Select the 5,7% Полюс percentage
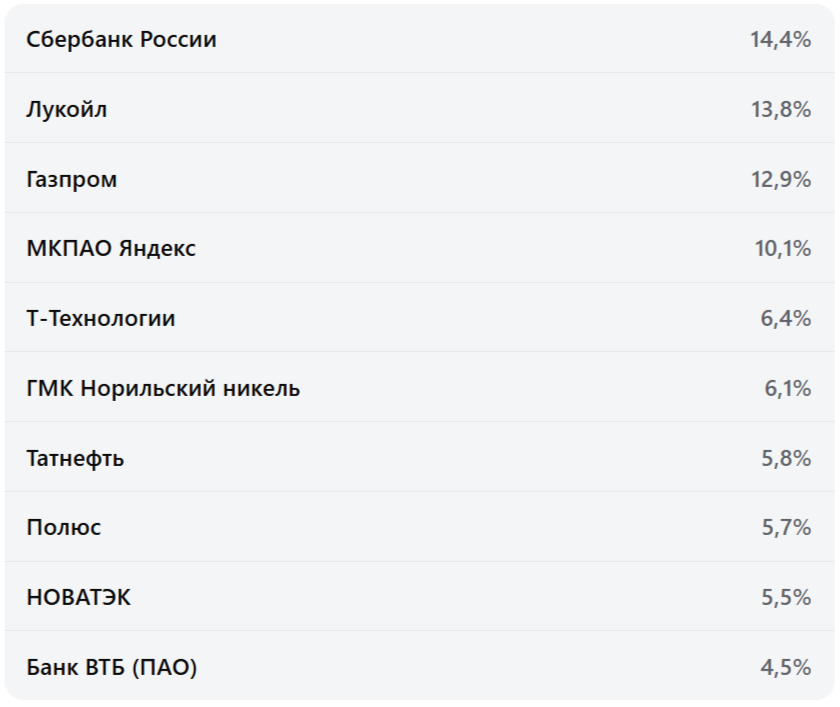The width and height of the screenshot is (840, 707). (786, 527)
